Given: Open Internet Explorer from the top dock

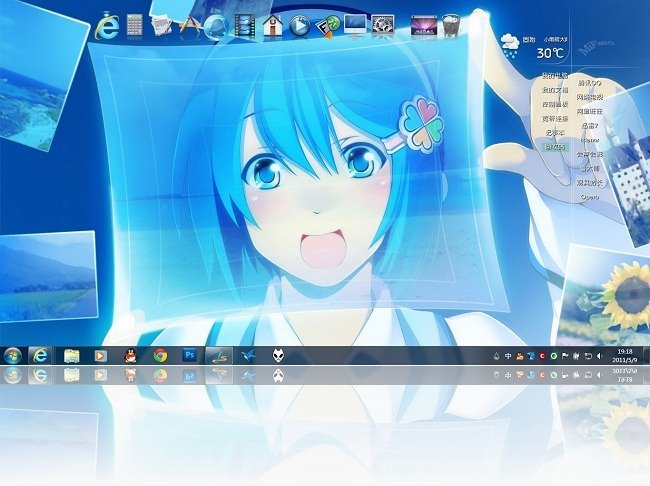Looking at the screenshot, I should [107, 26].
